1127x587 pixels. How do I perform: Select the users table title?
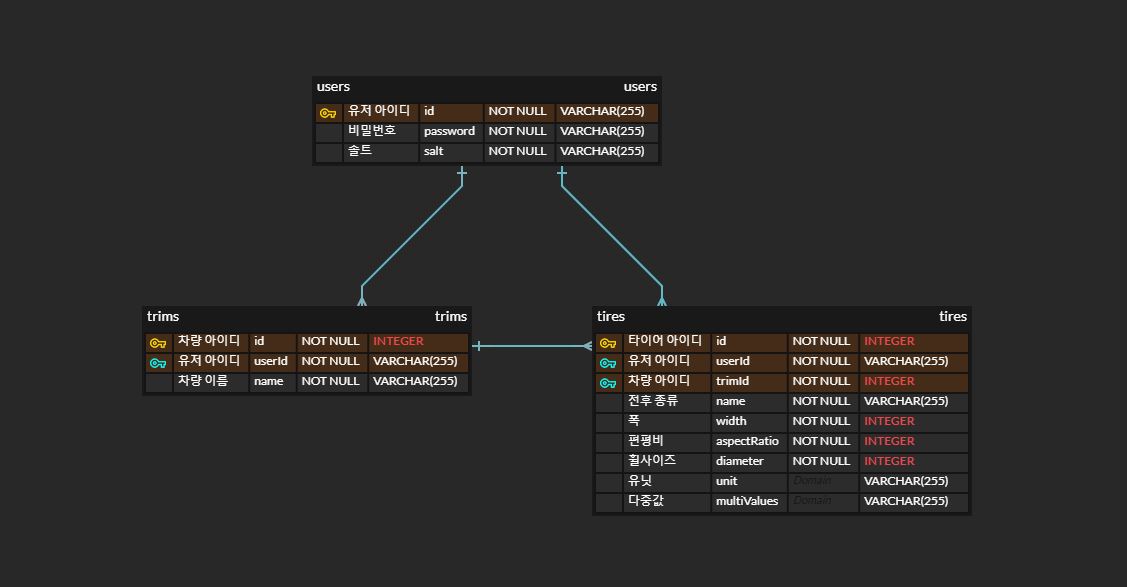click(x=333, y=86)
